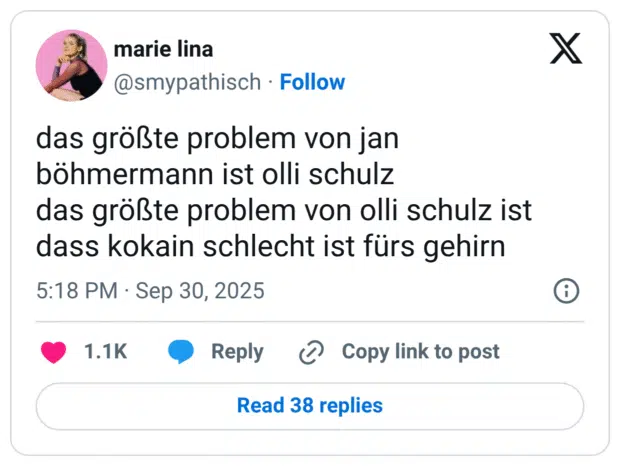
Task: Click the blue reply speech bubble icon
Action: (x=181, y=352)
